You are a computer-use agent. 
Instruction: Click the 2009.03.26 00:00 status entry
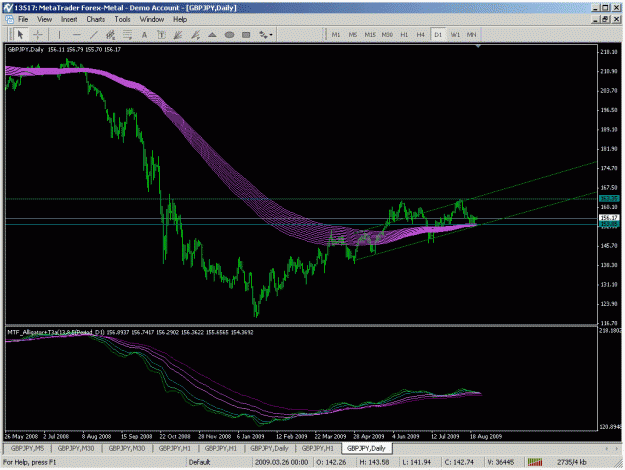click(282, 462)
